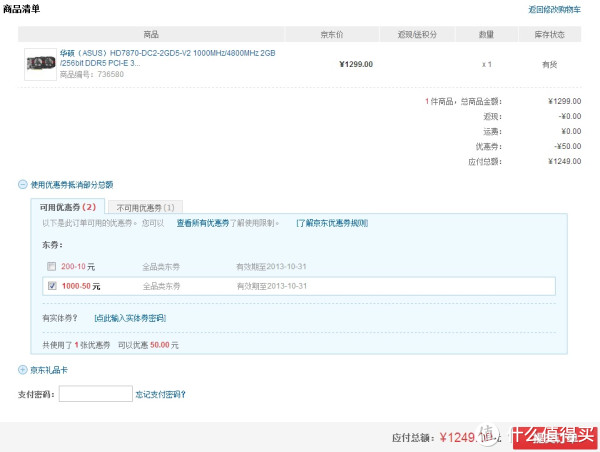Open the 查看所有优惠券 link

click(203, 223)
